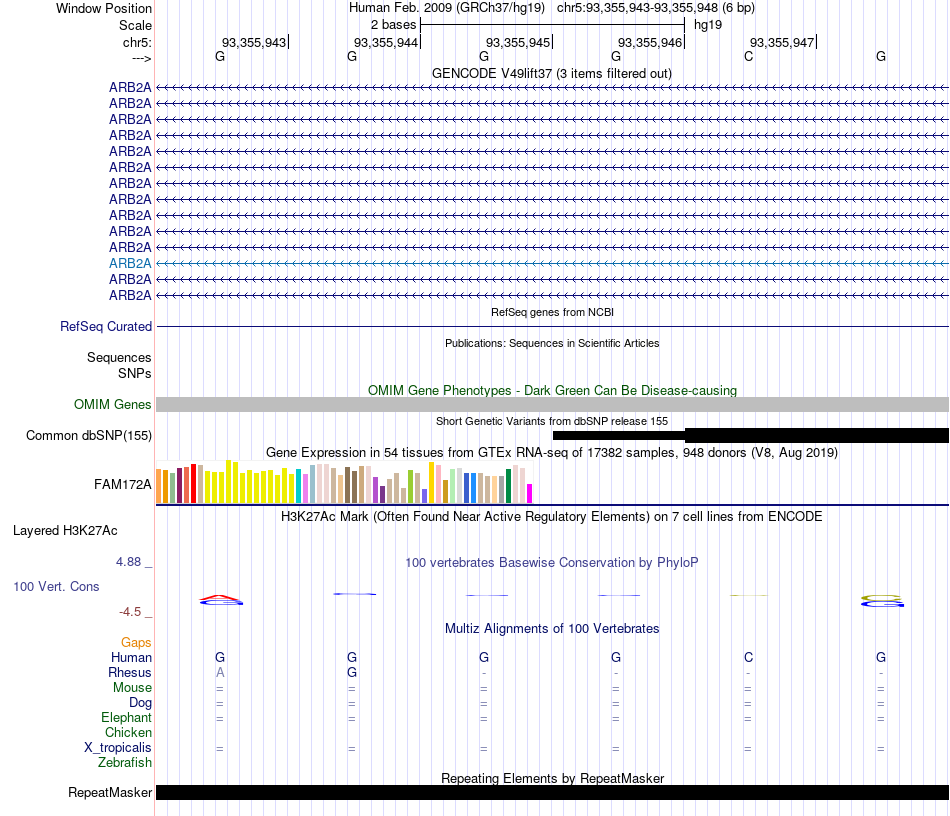Select the Window Position label

tap(104, 8)
